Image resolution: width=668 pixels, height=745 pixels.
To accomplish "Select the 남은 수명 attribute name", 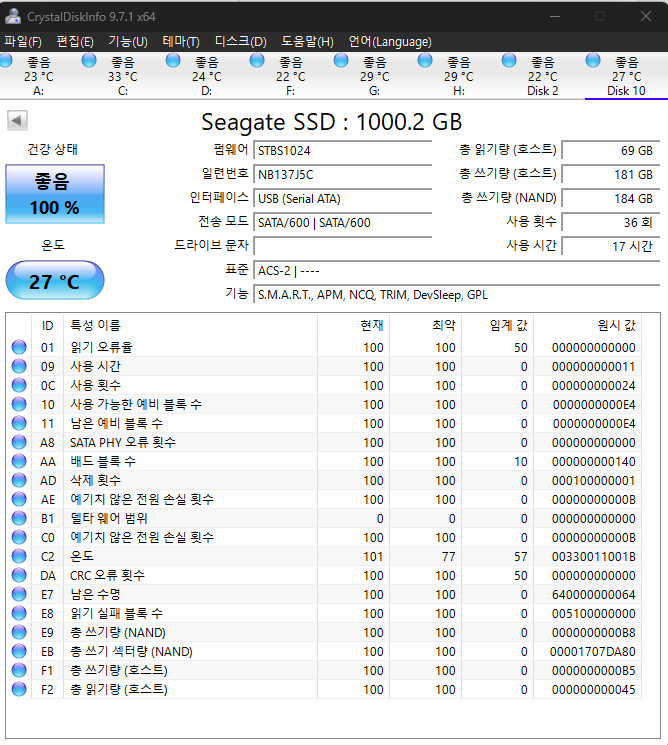I will [95, 594].
